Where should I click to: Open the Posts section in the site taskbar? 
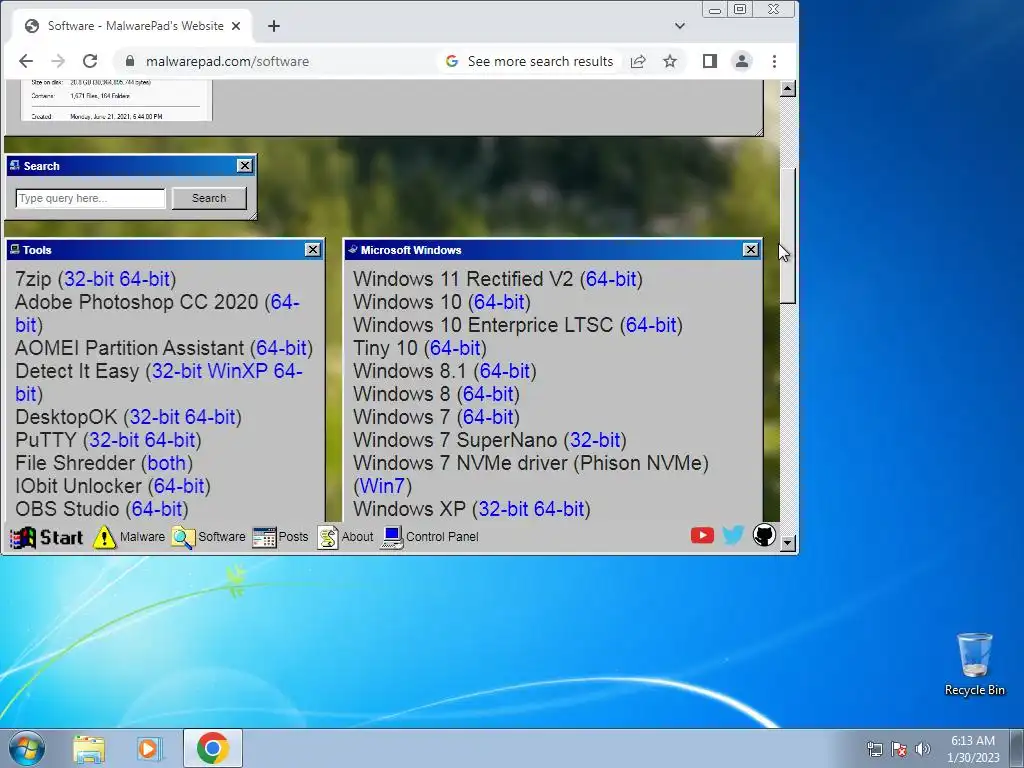tap(280, 537)
